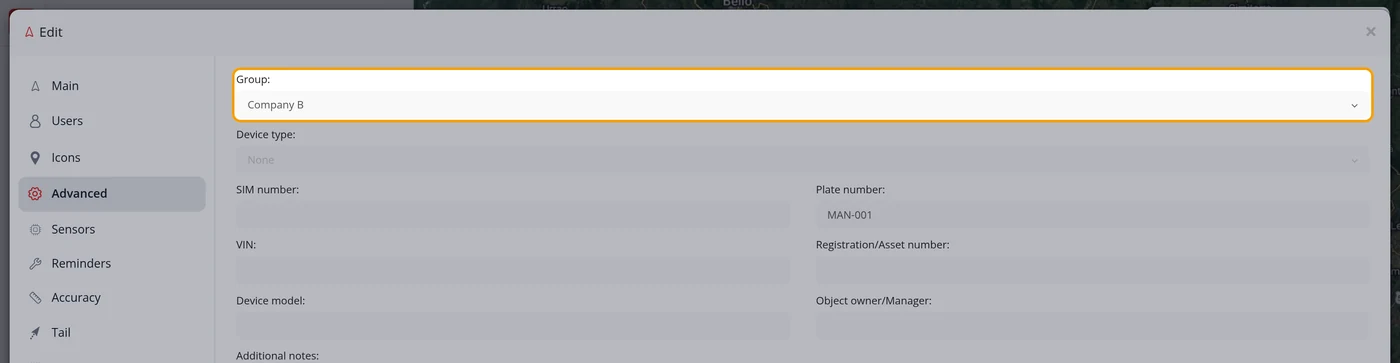Click the Main arrow icon in sidebar
1400x363 pixels.
point(35,86)
